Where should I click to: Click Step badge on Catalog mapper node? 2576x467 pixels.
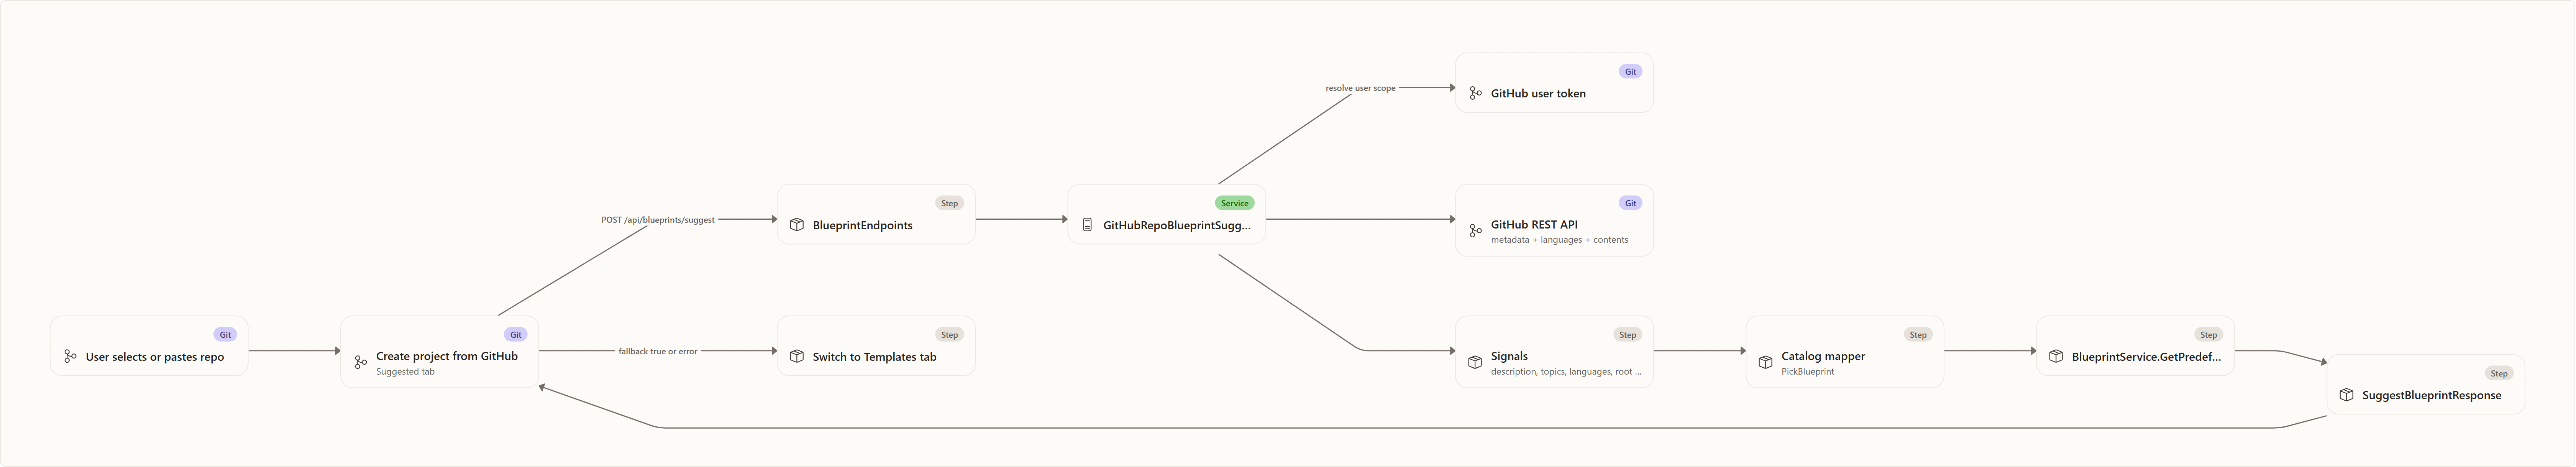pyautogui.click(x=1918, y=335)
